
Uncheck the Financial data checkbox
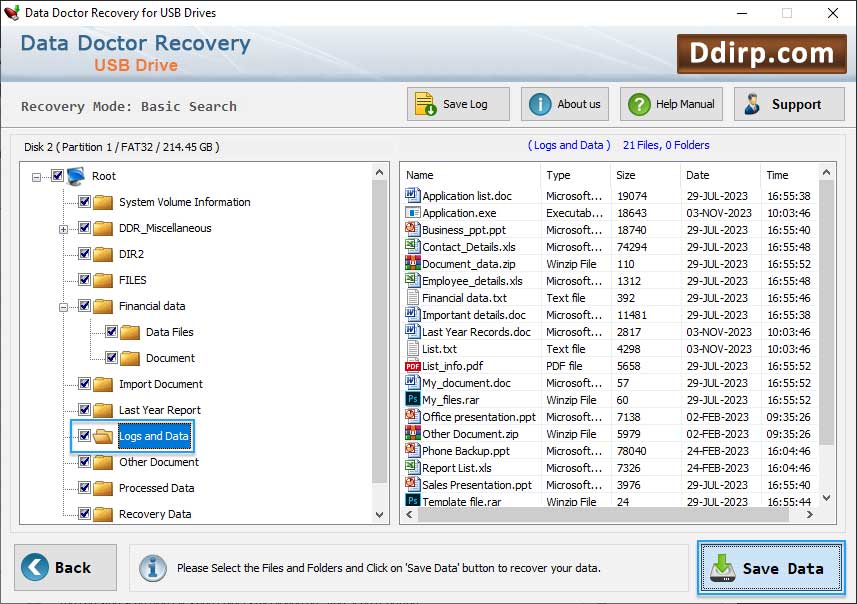pos(84,306)
